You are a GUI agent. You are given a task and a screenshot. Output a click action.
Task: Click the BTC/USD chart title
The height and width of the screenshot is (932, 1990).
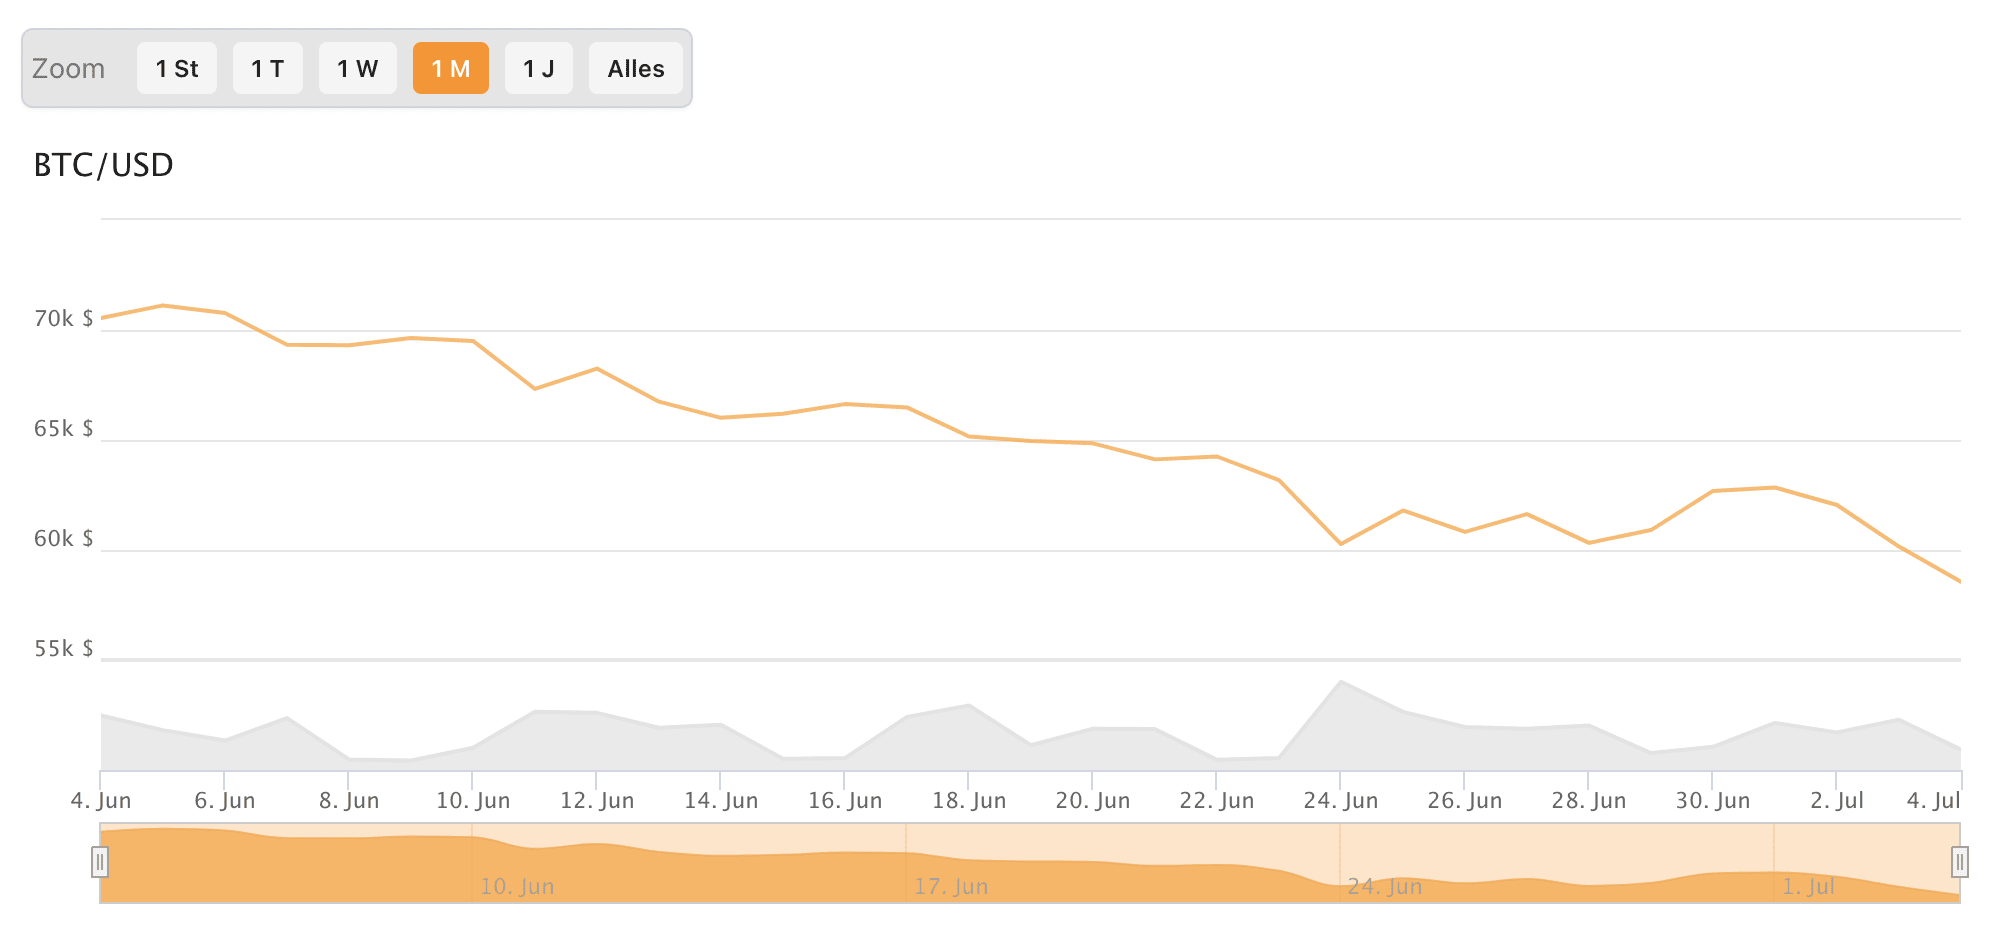point(104,165)
